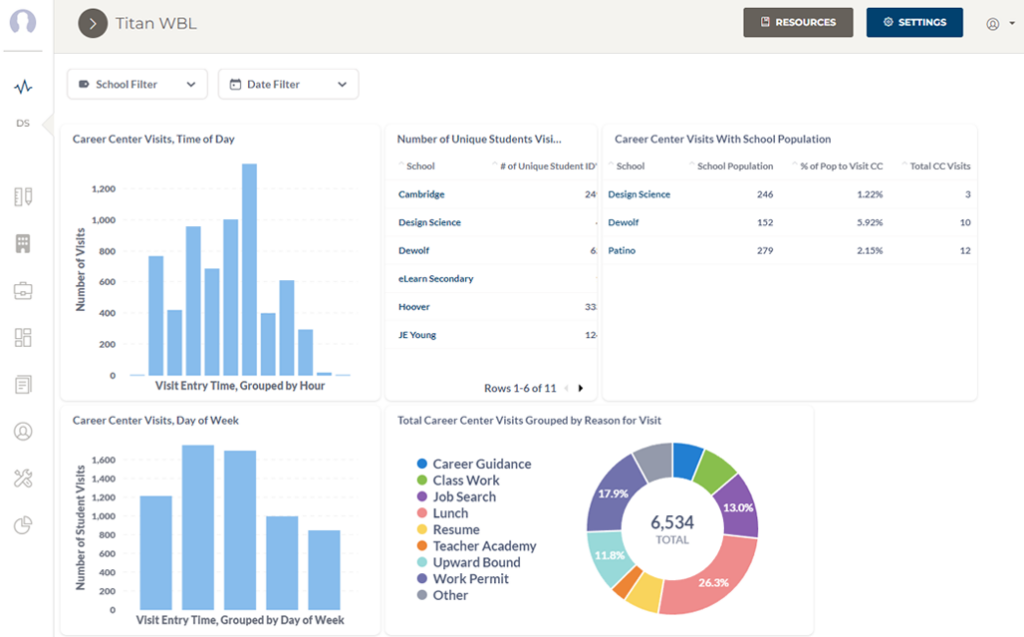Image resolution: width=1024 pixels, height=637 pixels.
Task: Select the DS item in the sidebar
Action: pyautogui.click(x=23, y=124)
